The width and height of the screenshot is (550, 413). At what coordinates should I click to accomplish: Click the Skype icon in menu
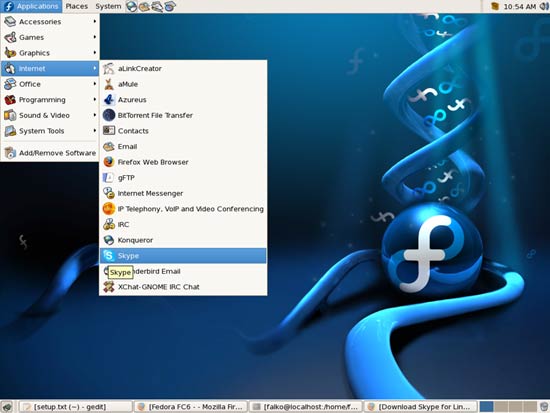[x=109, y=255]
